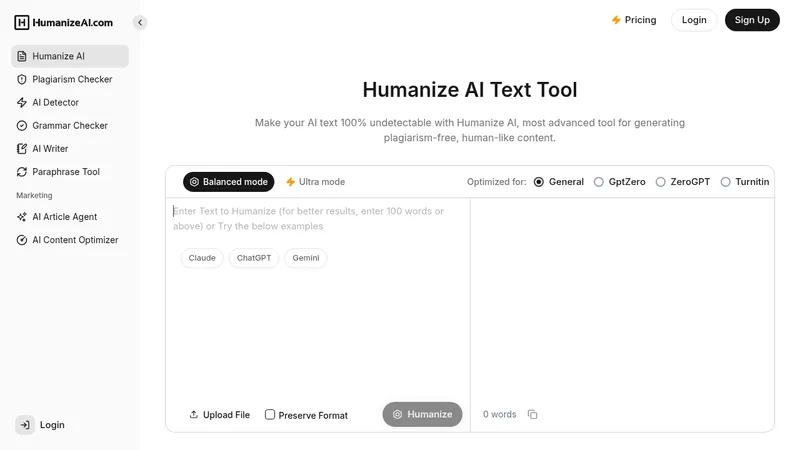Enable the Preserve Format checkbox
The height and width of the screenshot is (450, 800).
pos(270,414)
